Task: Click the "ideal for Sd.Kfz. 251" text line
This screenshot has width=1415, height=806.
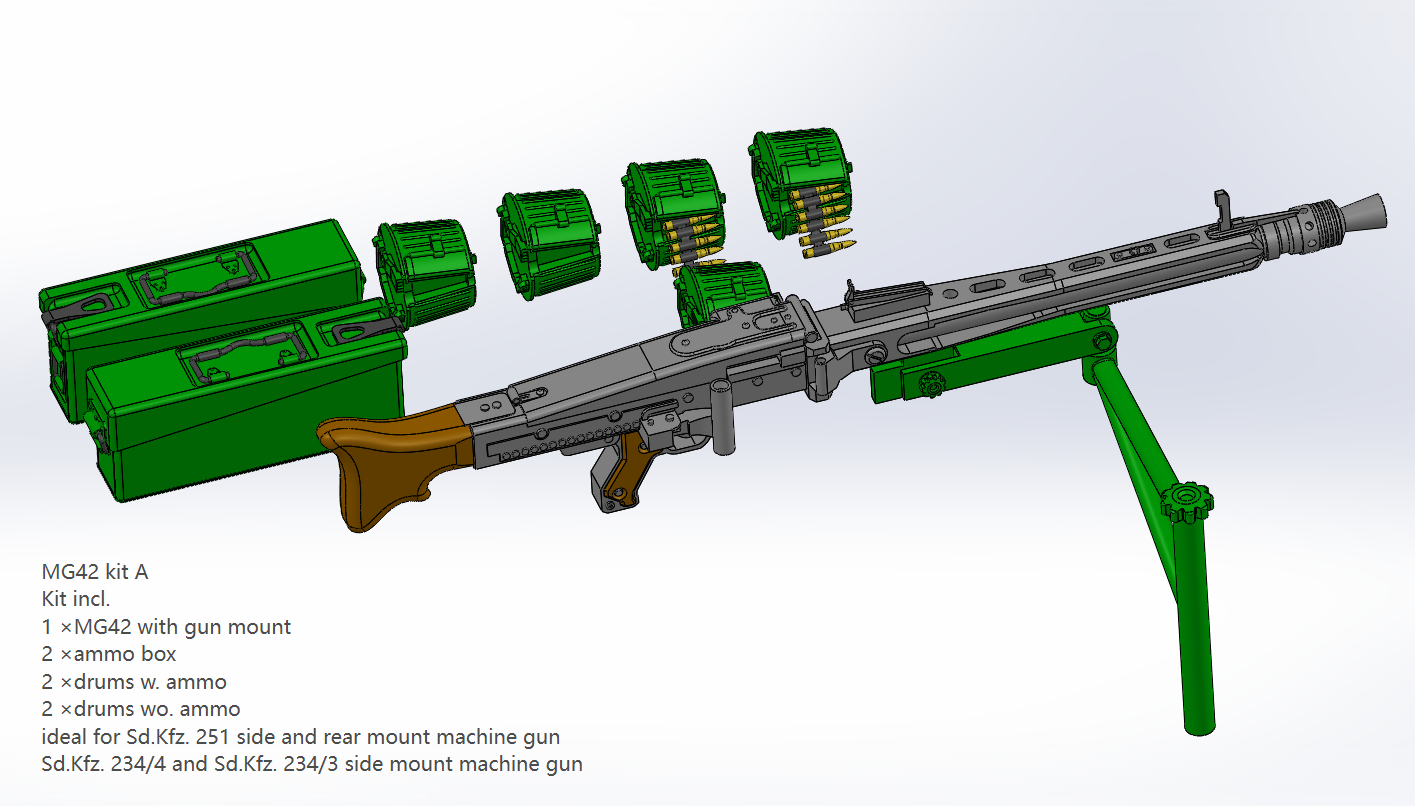Action: 301,737
